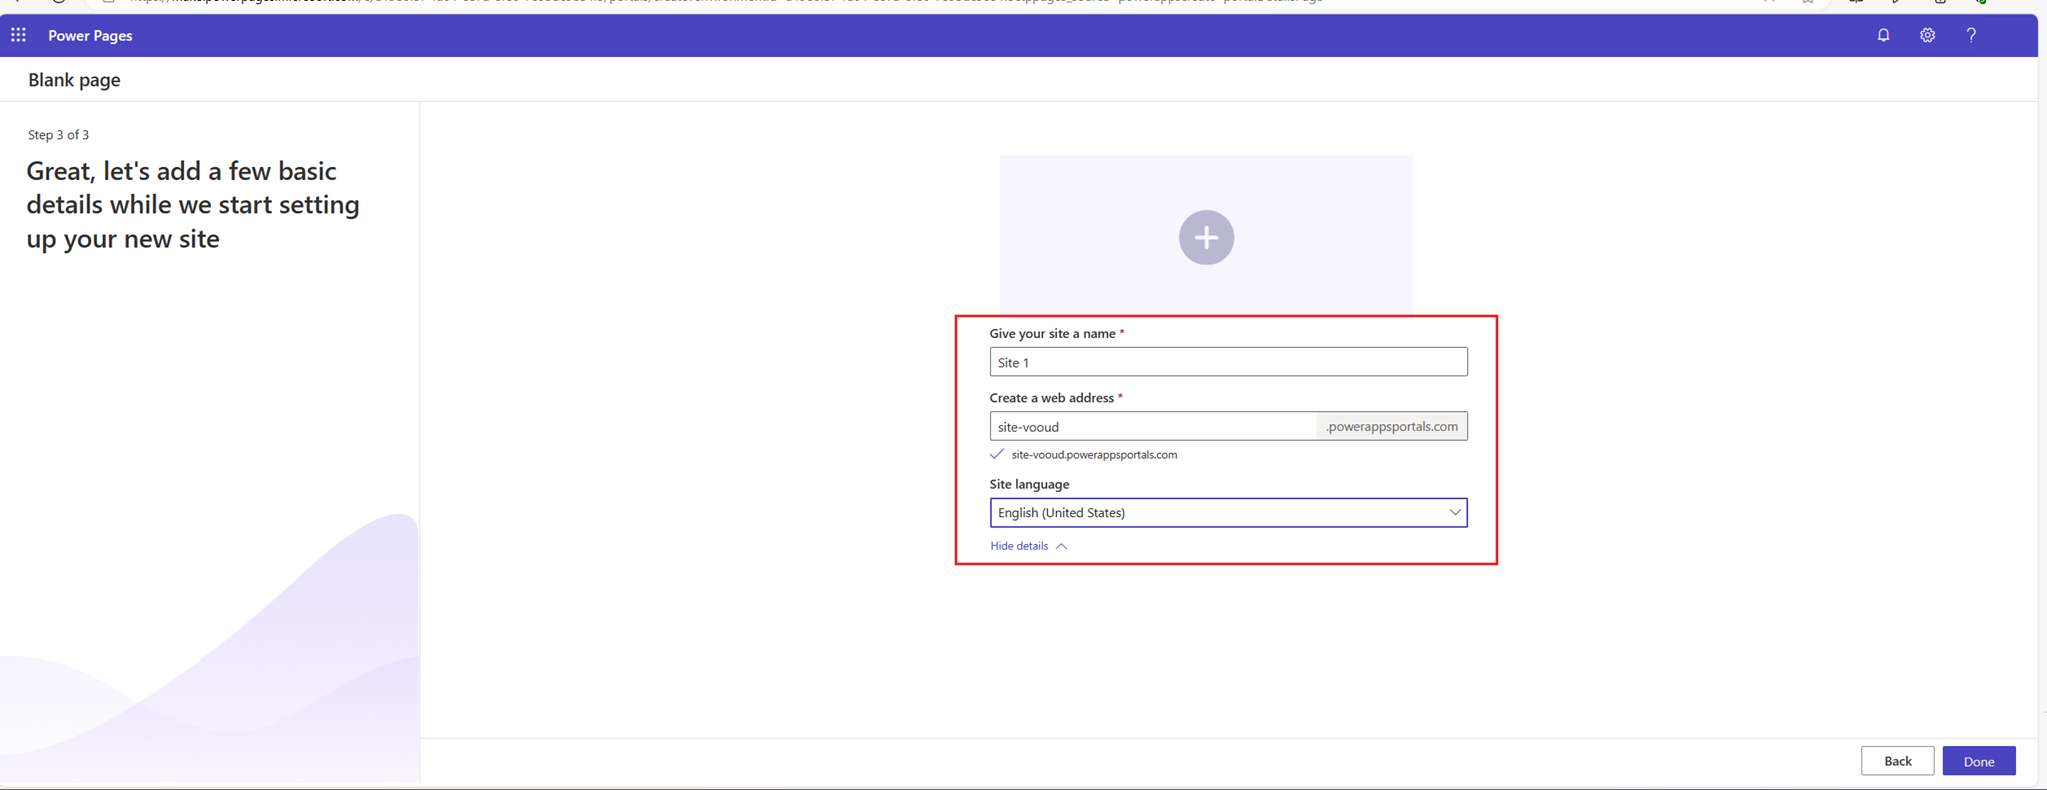Image resolution: width=2047 pixels, height=790 pixels.
Task: Collapse the form with Hide details
Action: tap(1019, 546)
